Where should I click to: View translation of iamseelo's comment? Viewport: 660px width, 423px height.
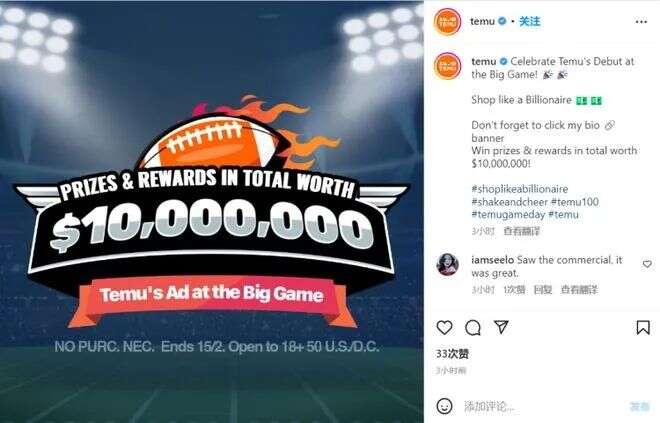coord(579,289)
